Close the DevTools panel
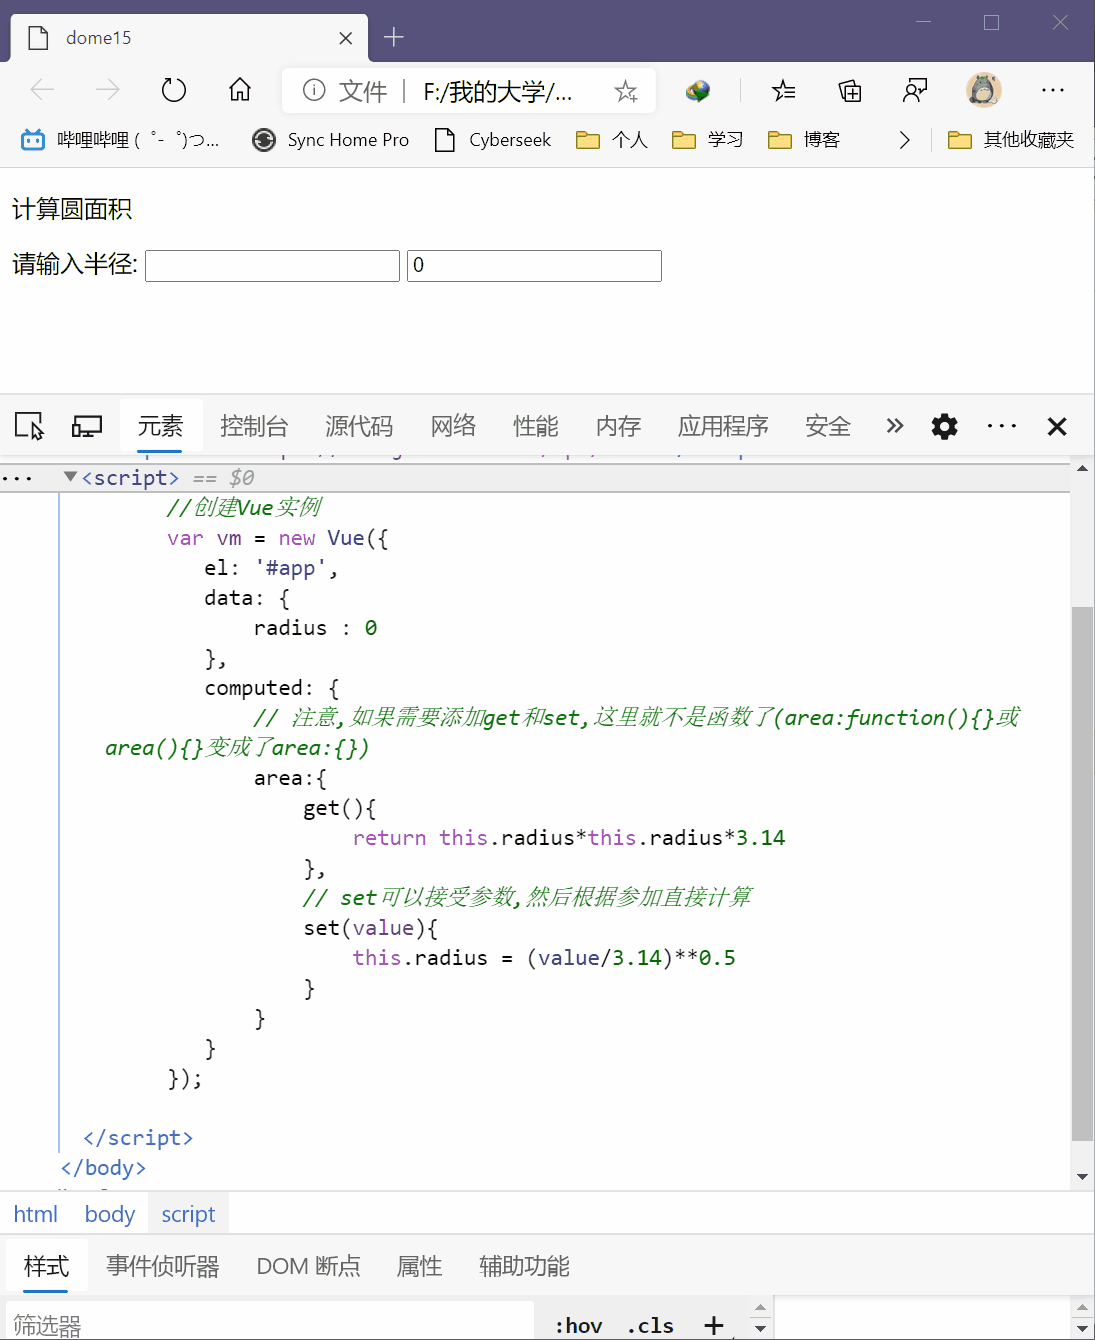1095x1340 pixels. 1057,427
